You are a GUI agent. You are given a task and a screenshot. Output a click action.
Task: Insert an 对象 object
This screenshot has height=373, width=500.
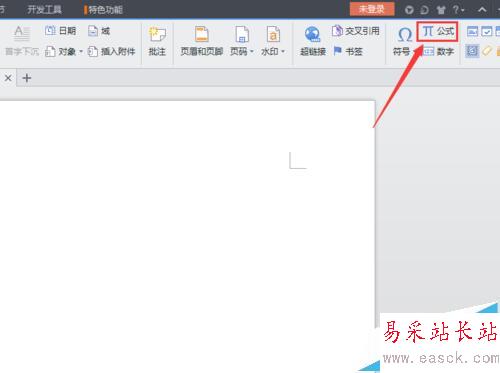(x=60, y=51)
